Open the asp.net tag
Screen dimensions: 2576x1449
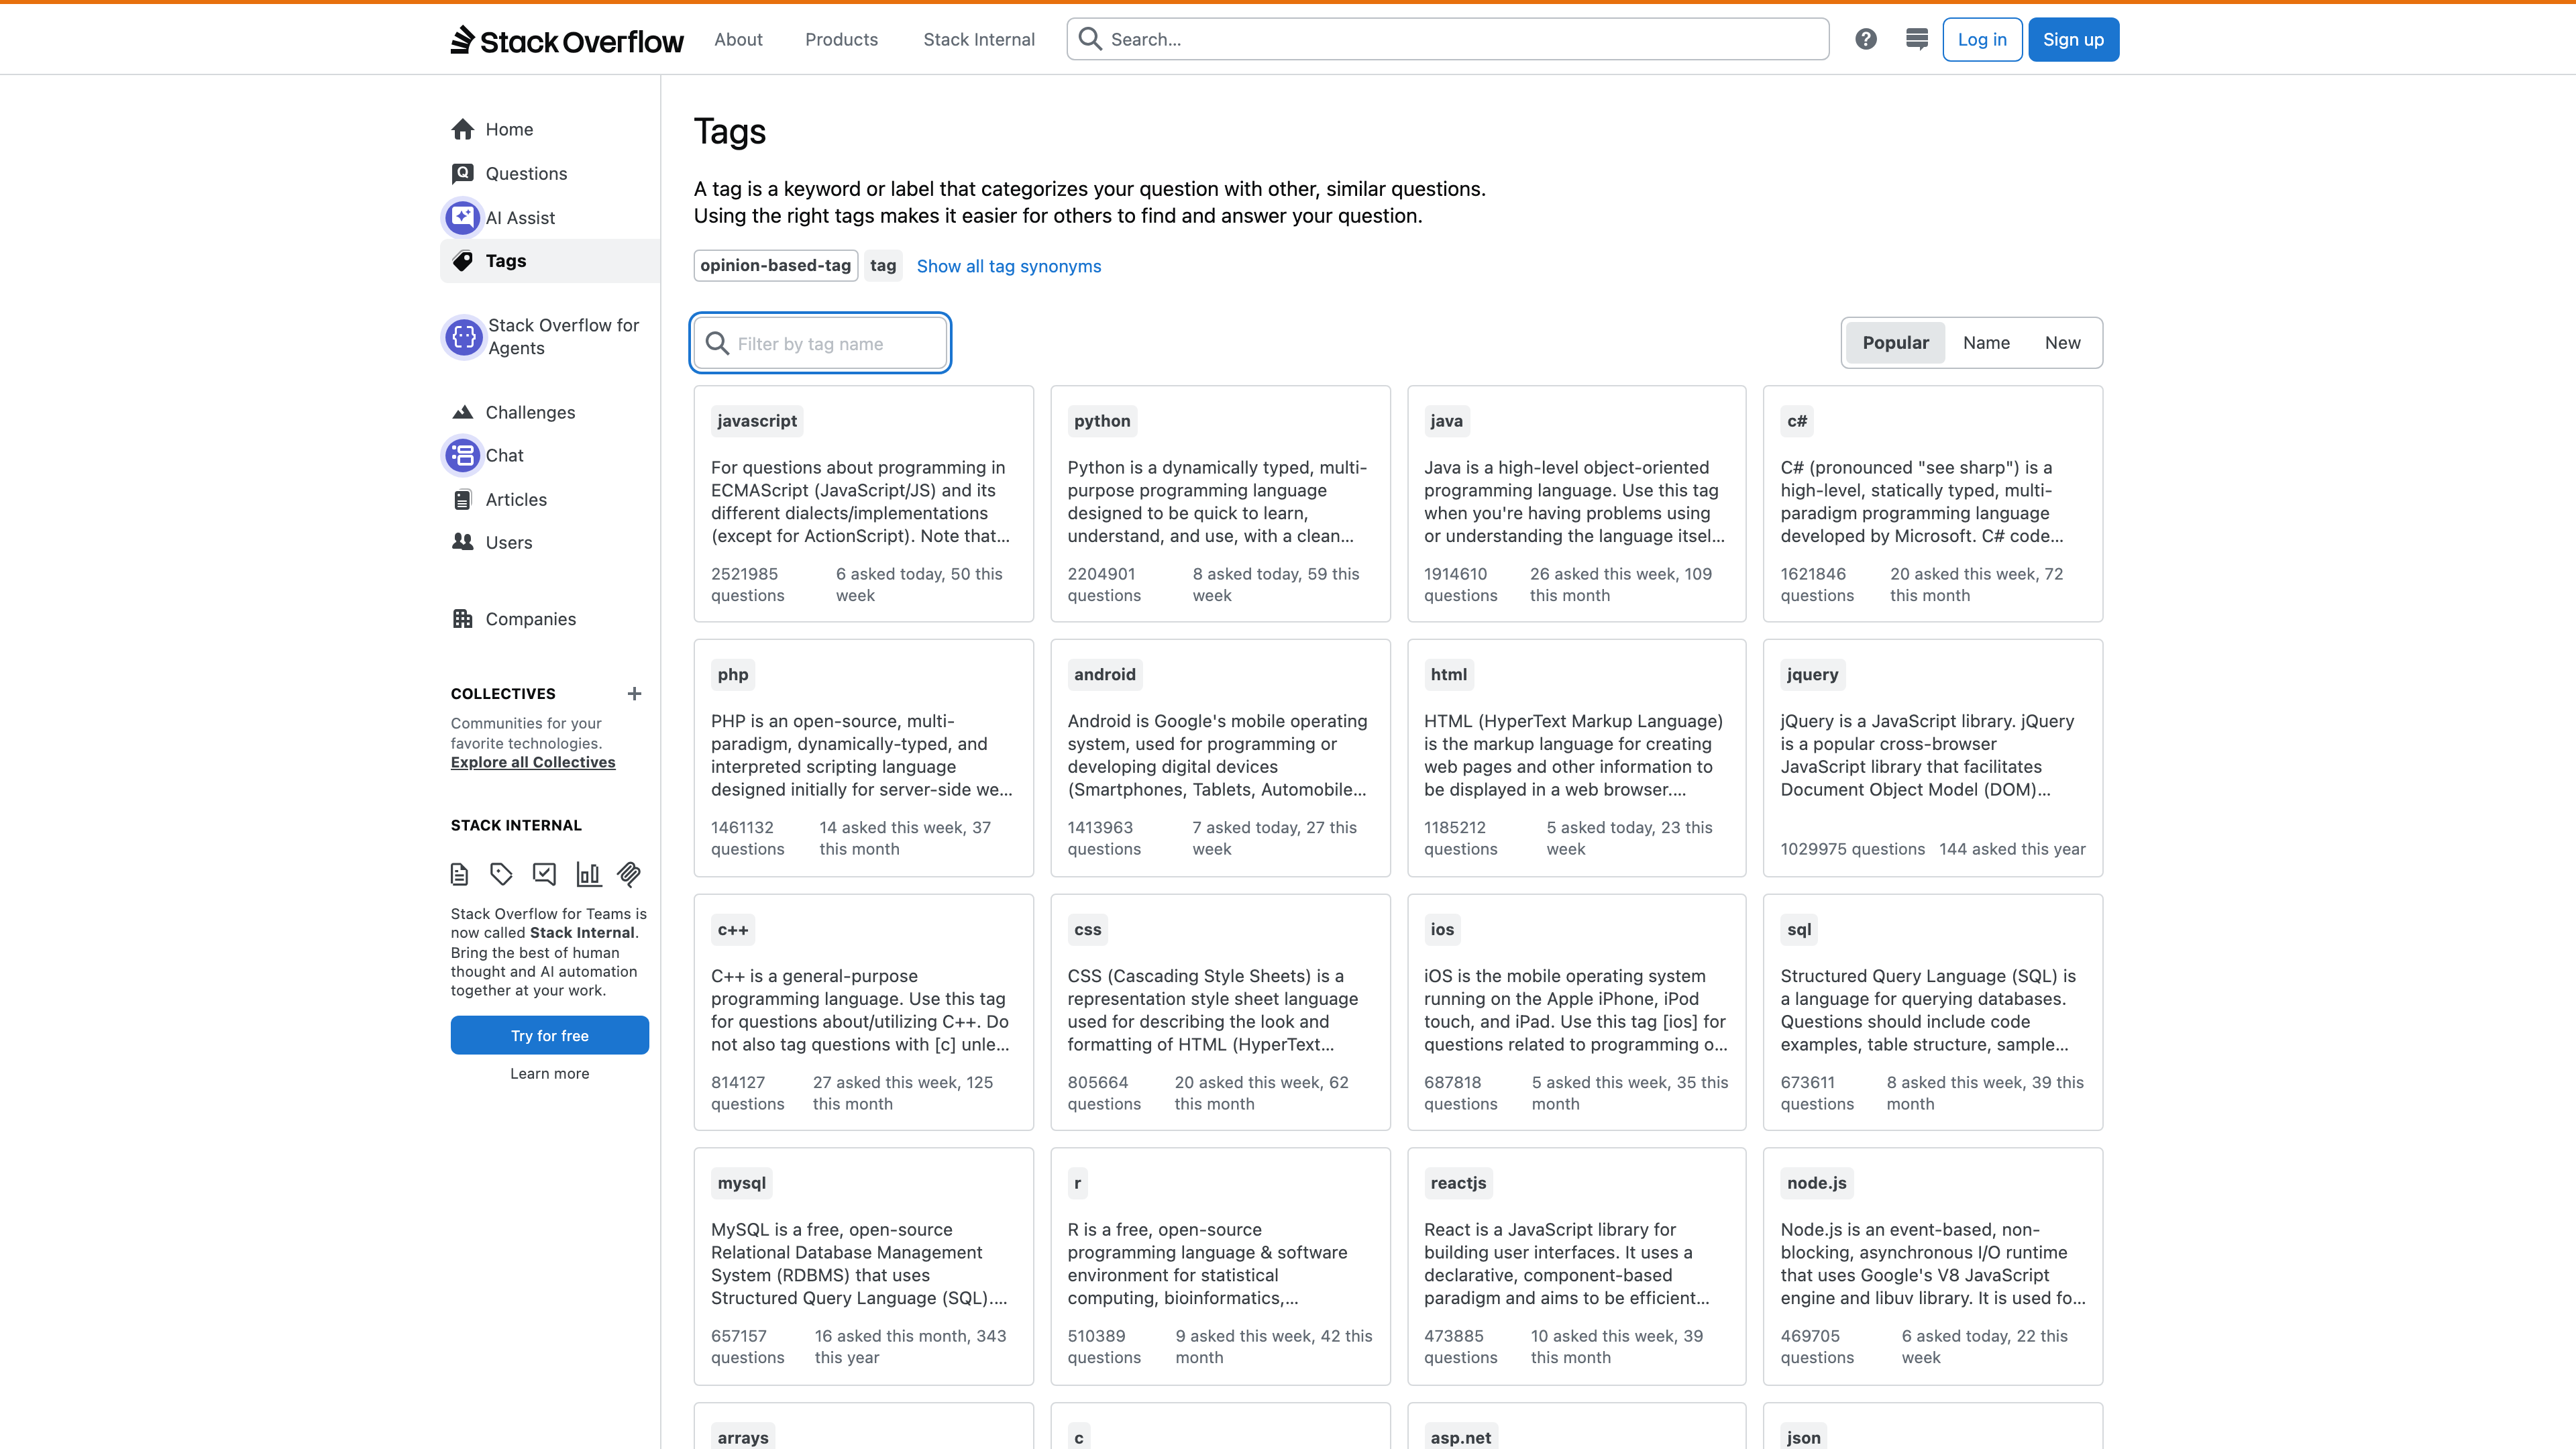coord(1460,1437)
